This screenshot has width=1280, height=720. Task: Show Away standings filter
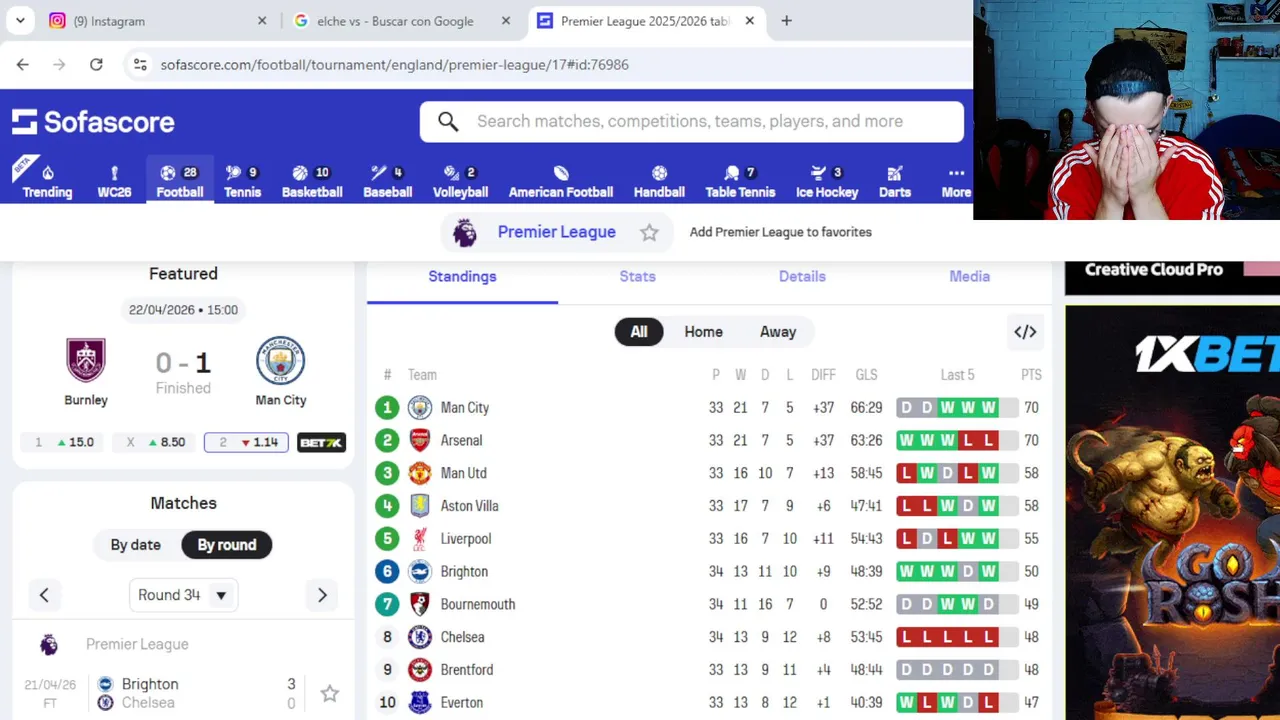(778, 332)
